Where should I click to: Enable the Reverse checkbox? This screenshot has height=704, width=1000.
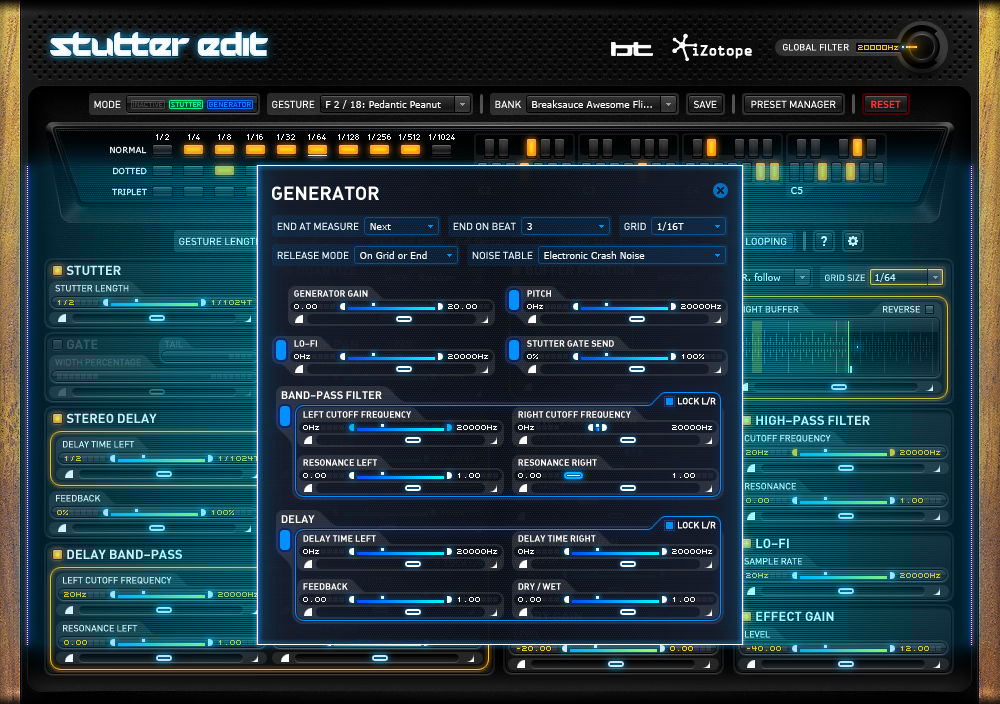[929, 310]
